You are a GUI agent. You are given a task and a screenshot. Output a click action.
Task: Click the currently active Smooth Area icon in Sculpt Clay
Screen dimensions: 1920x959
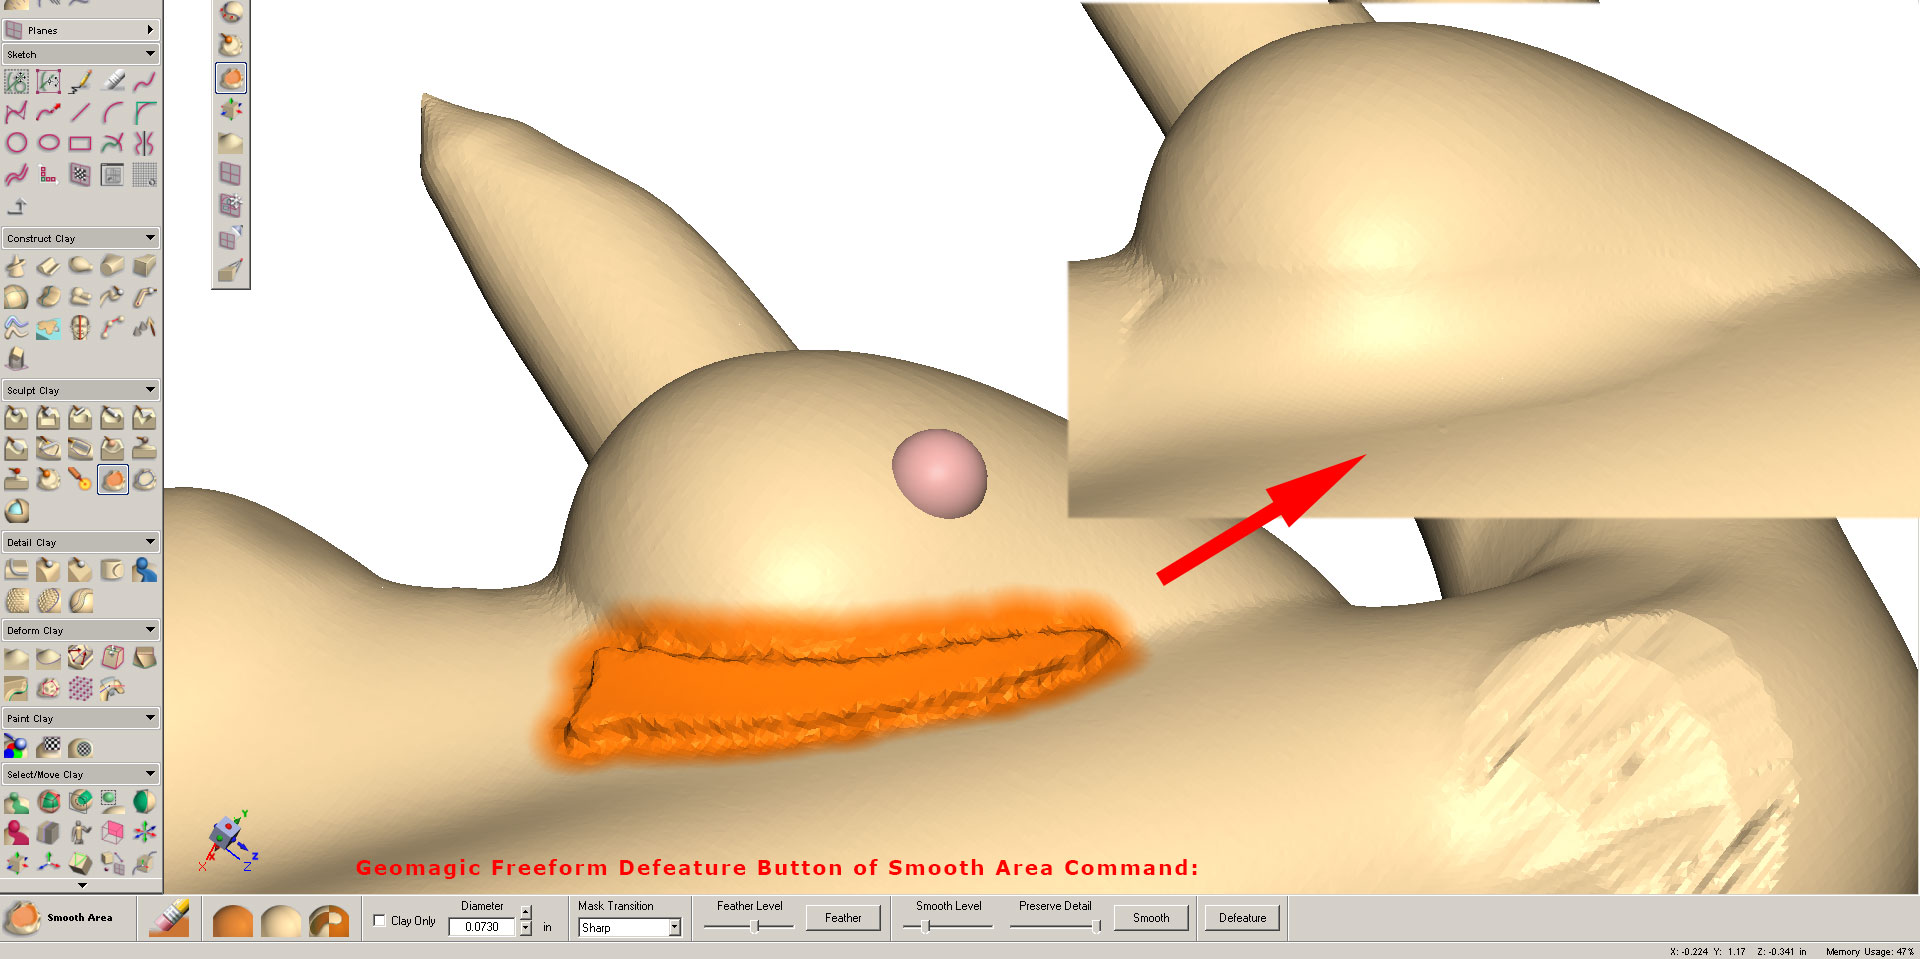tap(113, 480)
